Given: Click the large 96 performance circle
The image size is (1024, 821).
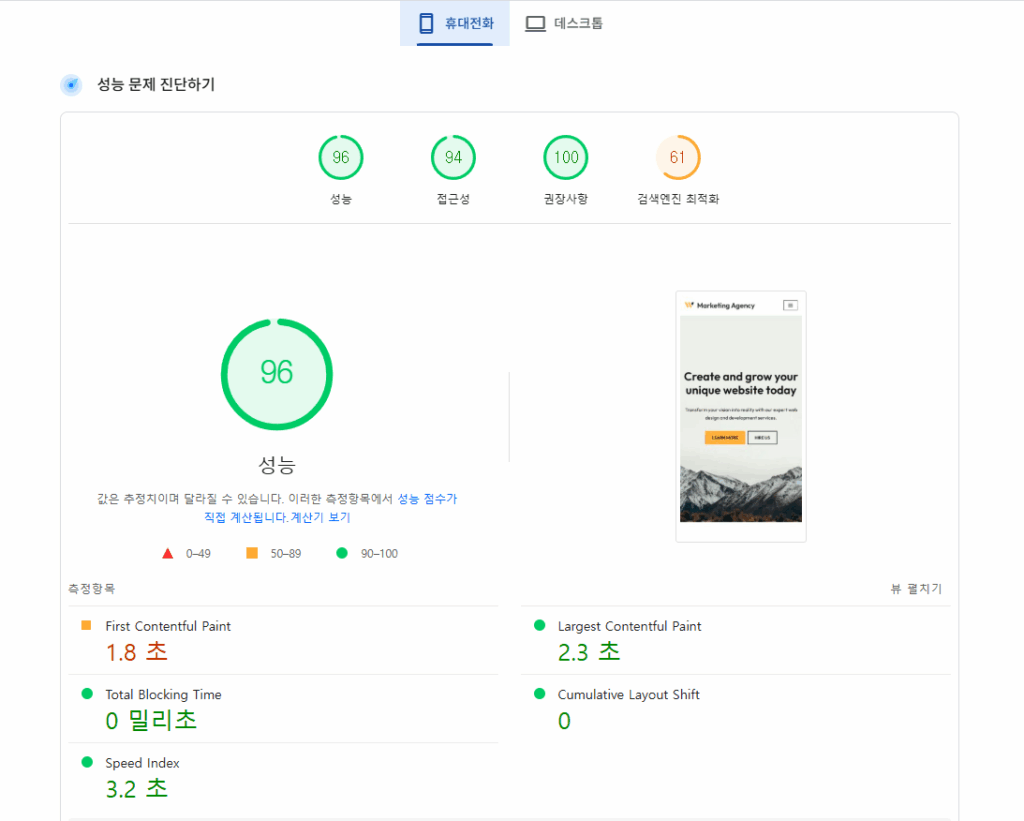Looking at the screenshot, I should [276, 374].
